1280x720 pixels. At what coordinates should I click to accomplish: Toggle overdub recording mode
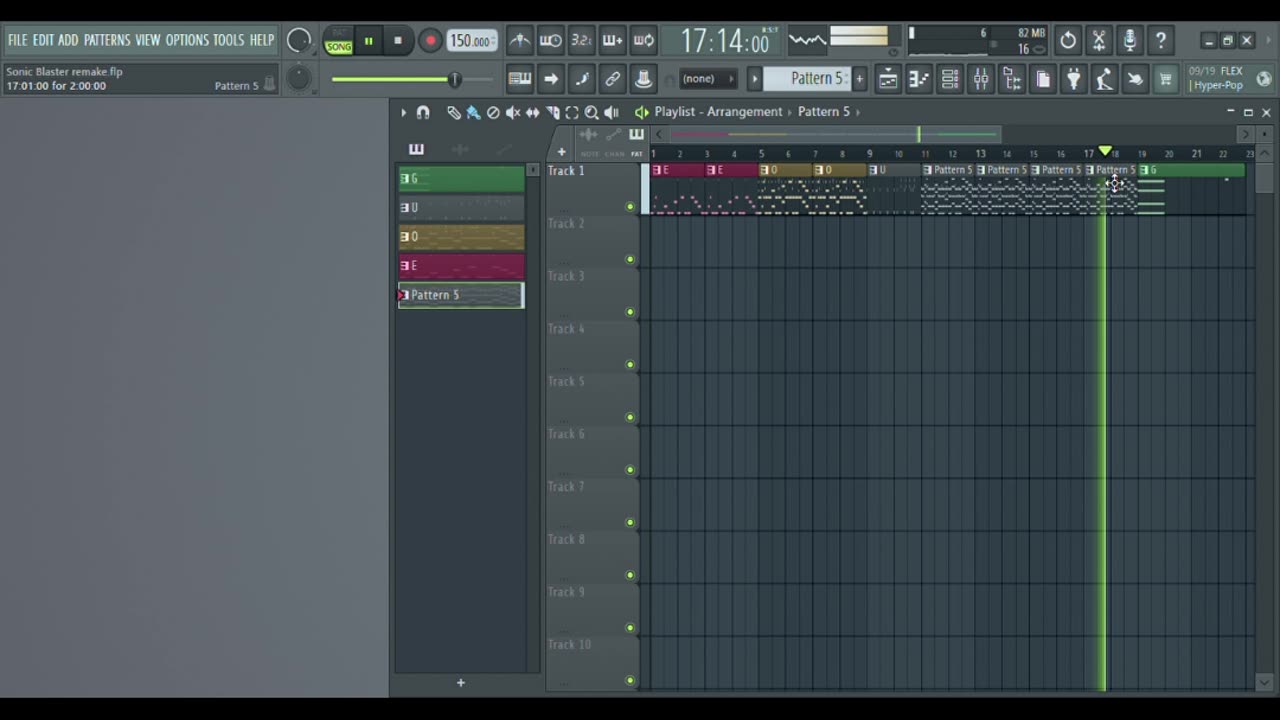[x=613, y=41]
